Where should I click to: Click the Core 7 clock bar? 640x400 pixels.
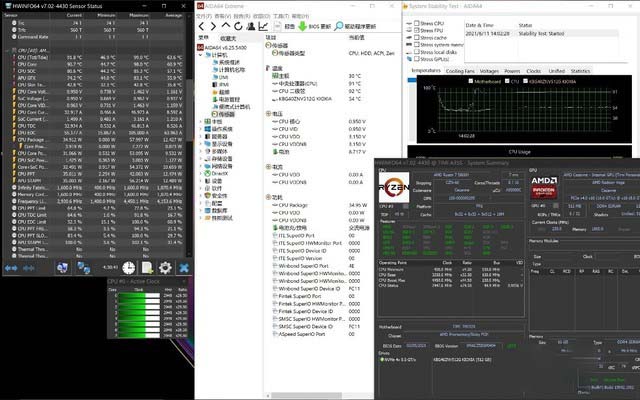pyautogui.click(x=139, y=335)
